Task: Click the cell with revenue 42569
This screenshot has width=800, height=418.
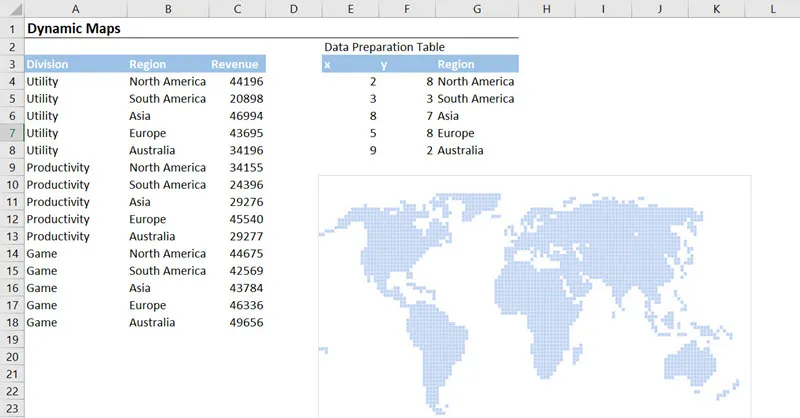Action: point(246,271)
